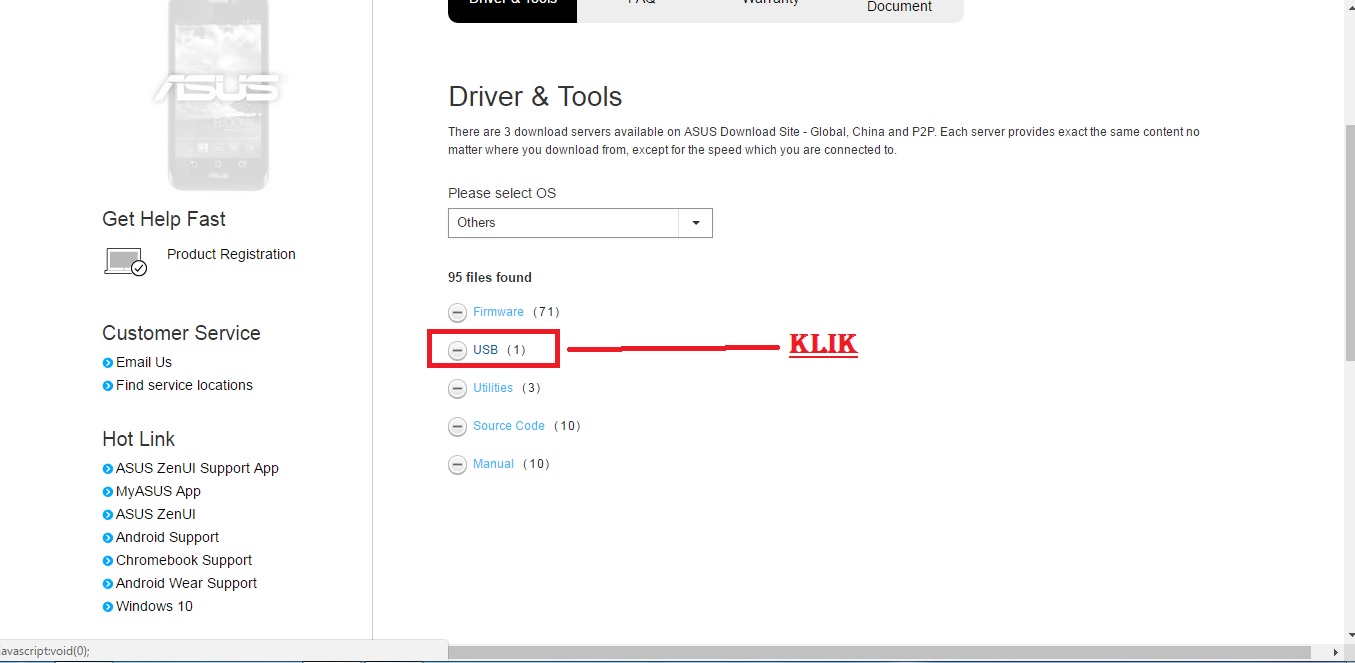Open the Manual downloads link
The width and height of the screenshot is (1355, 663).
point(493,464)
